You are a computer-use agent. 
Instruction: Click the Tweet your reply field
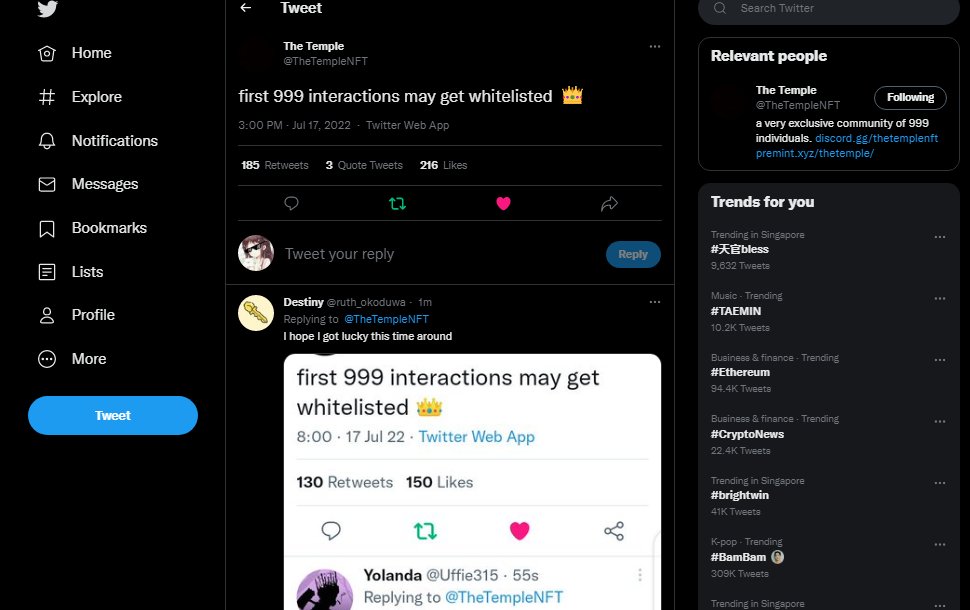[439, 254]
